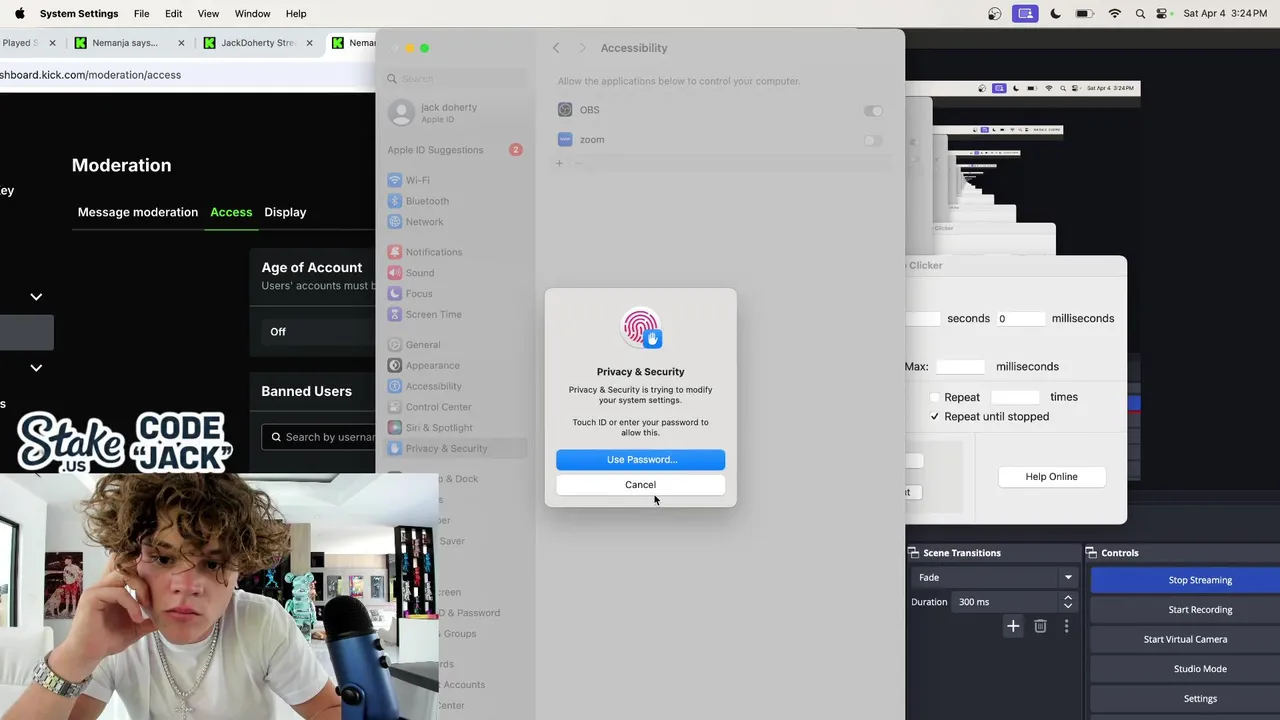The height and width of the screenshot is (720, 1280).
Task: Open the Apple menu
Action: (x=19, y=14)
